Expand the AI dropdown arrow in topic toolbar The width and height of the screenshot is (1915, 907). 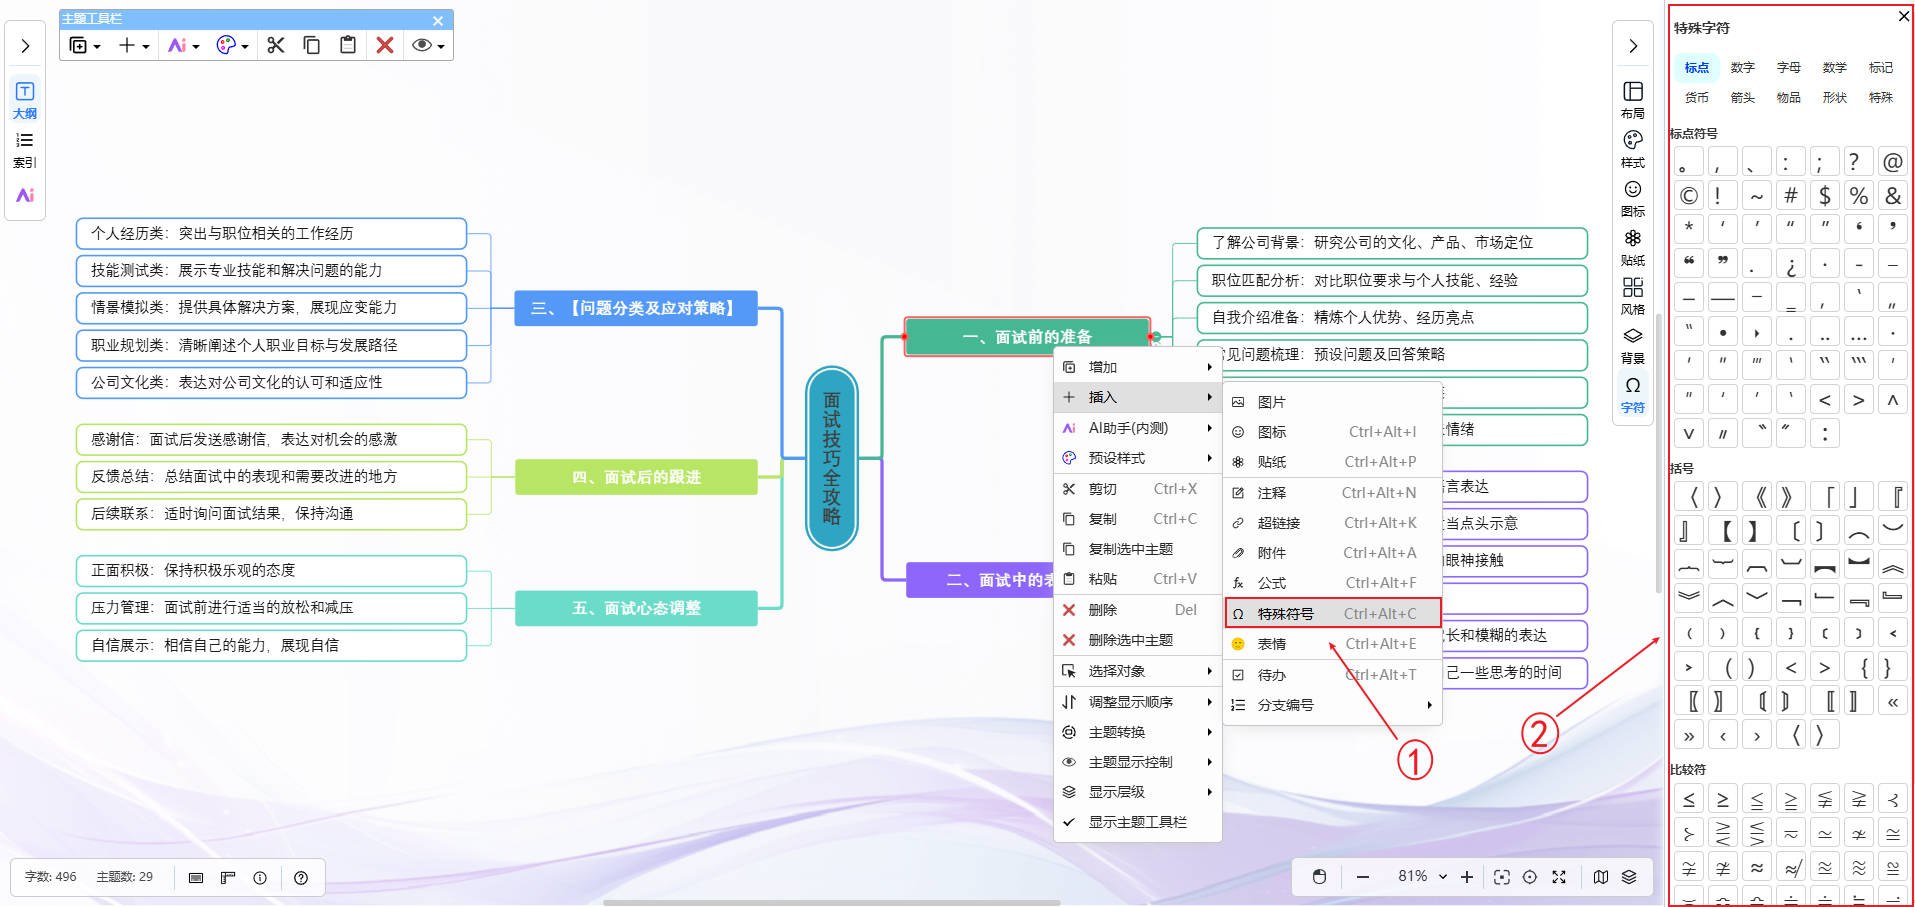click(x=196, y=47)
